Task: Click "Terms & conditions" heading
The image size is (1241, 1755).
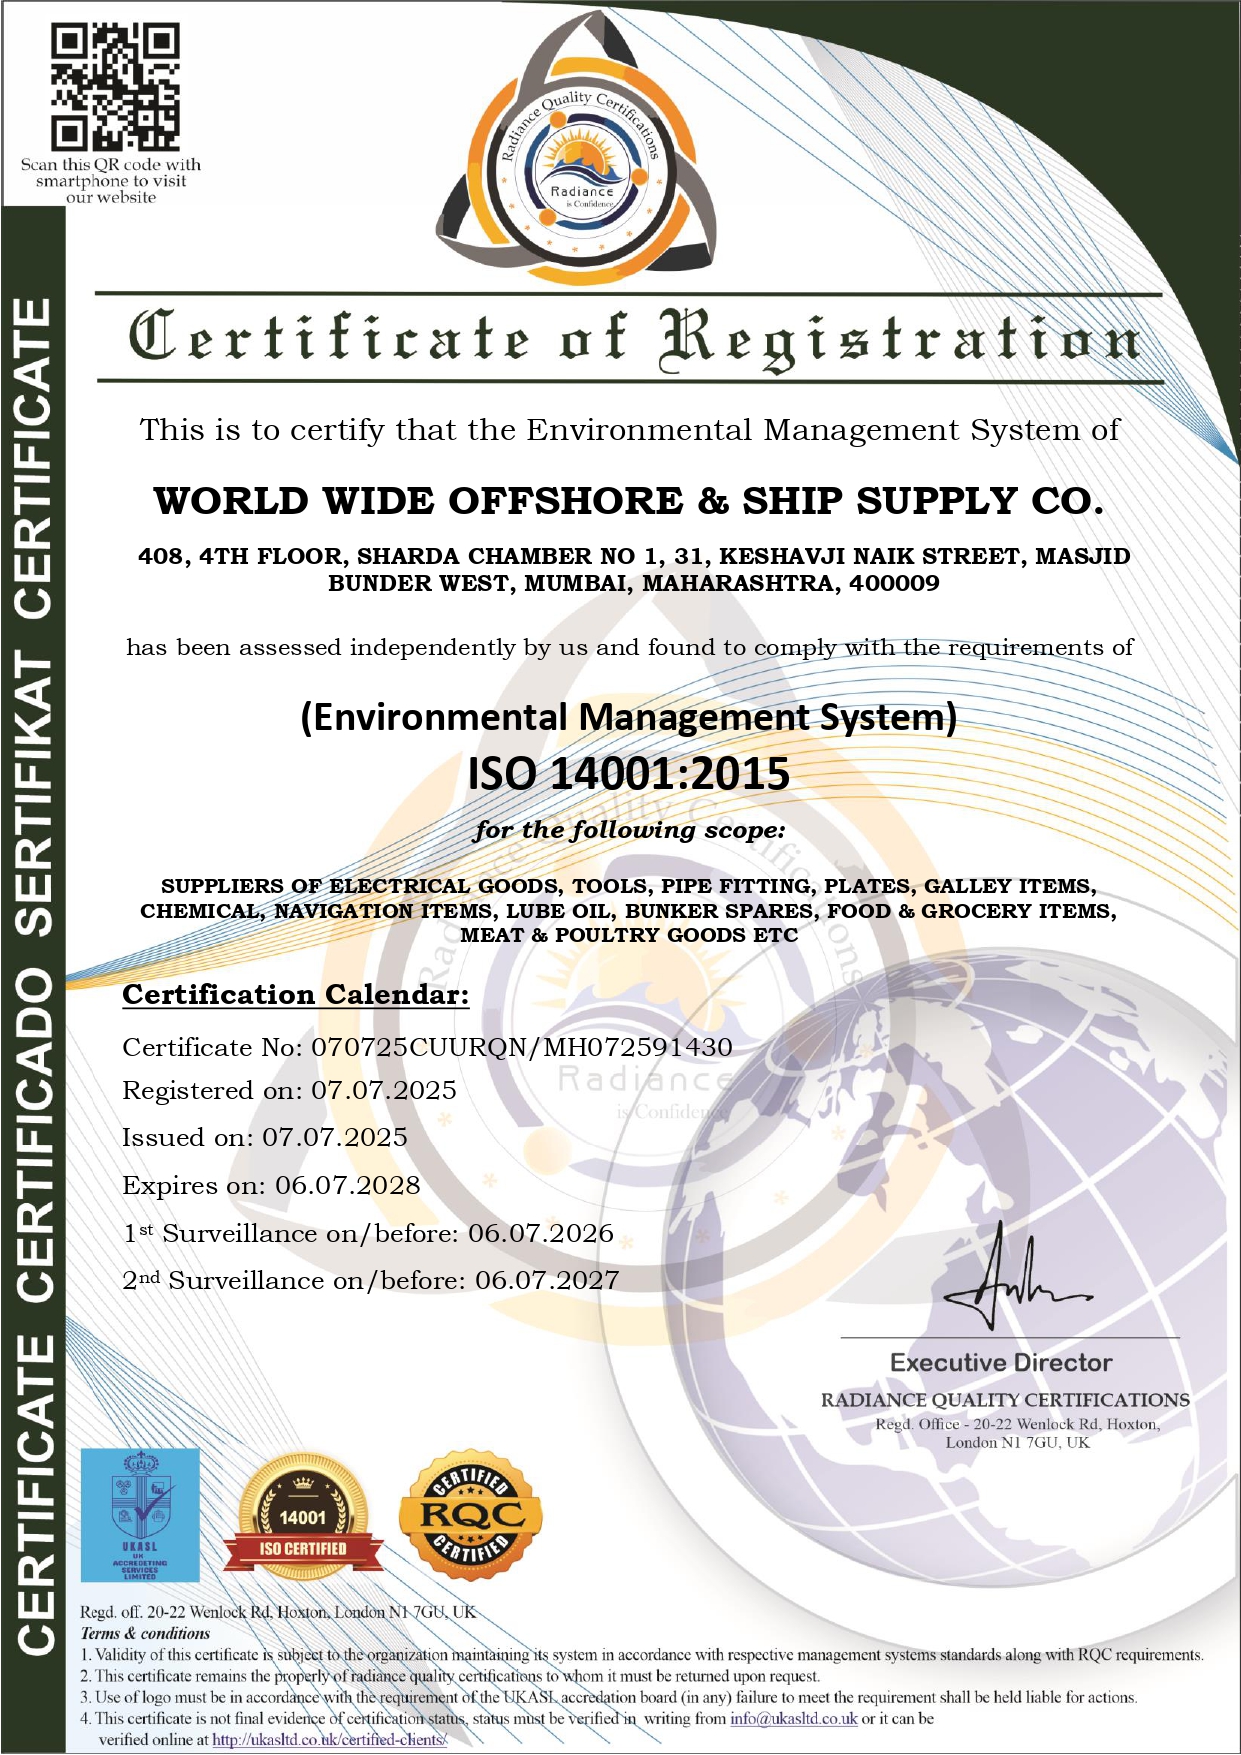Action: pos(145,1633)
